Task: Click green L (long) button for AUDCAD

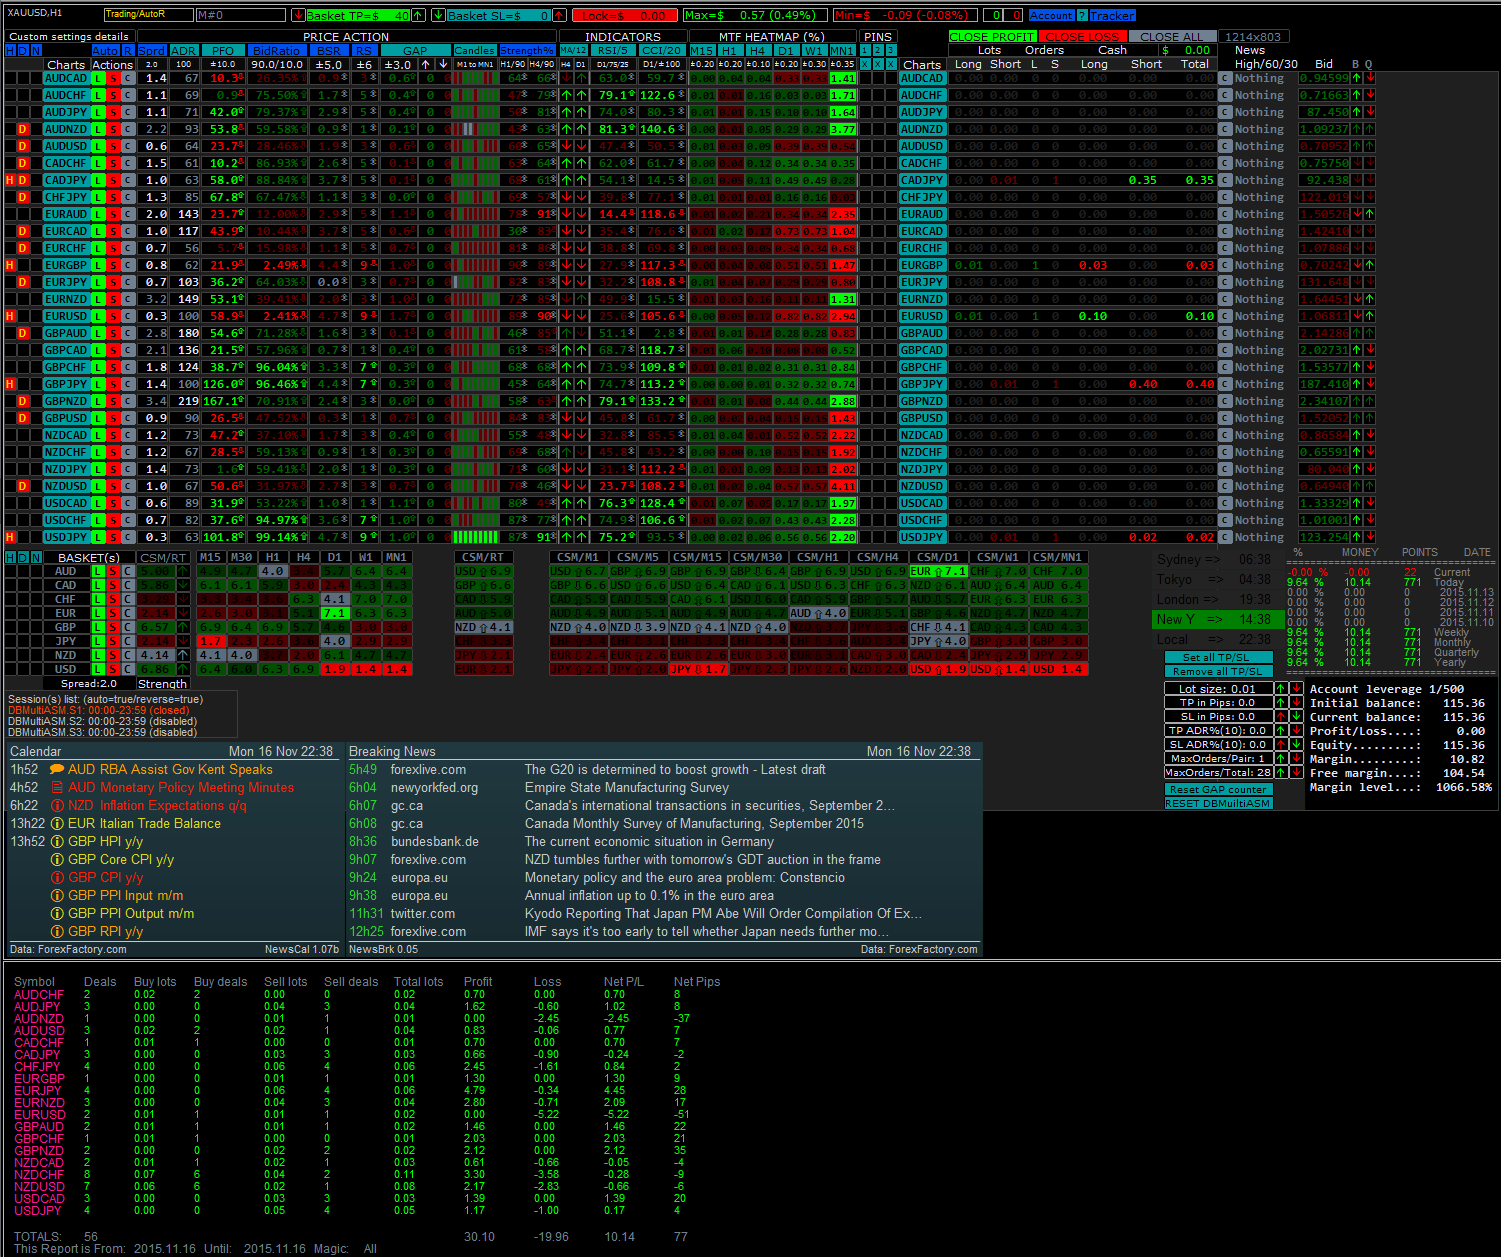Action: click(x=98, y=78)
